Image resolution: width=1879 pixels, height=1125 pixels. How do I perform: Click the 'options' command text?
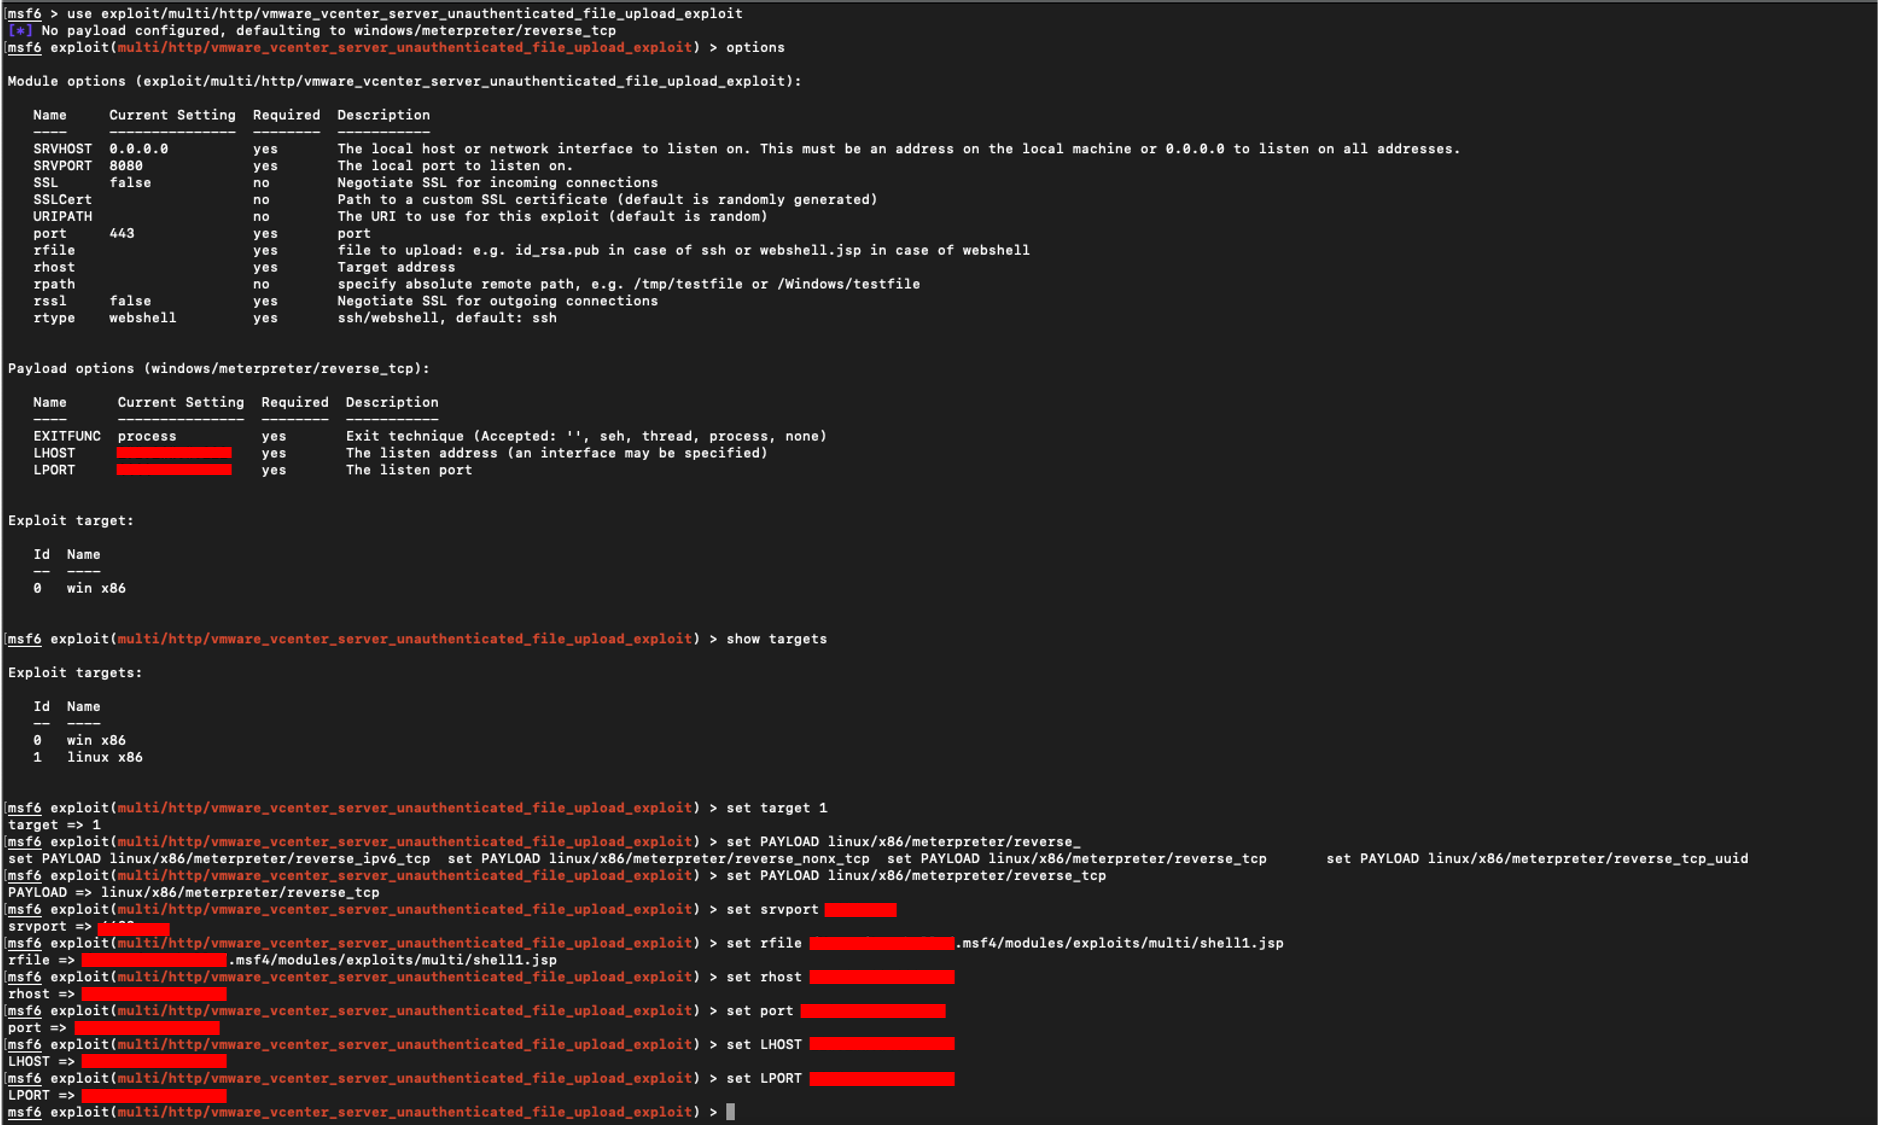pyautogui.click(x=755, y=48)
